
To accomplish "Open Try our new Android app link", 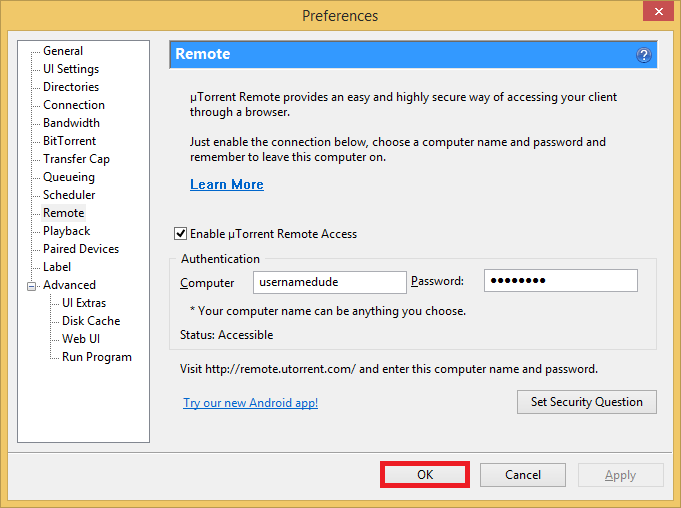I will [x=250, y=403].
